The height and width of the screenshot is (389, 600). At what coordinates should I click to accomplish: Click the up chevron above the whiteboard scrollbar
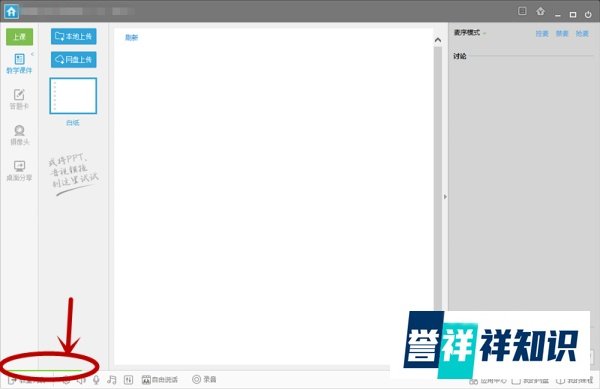click(438, 40)
